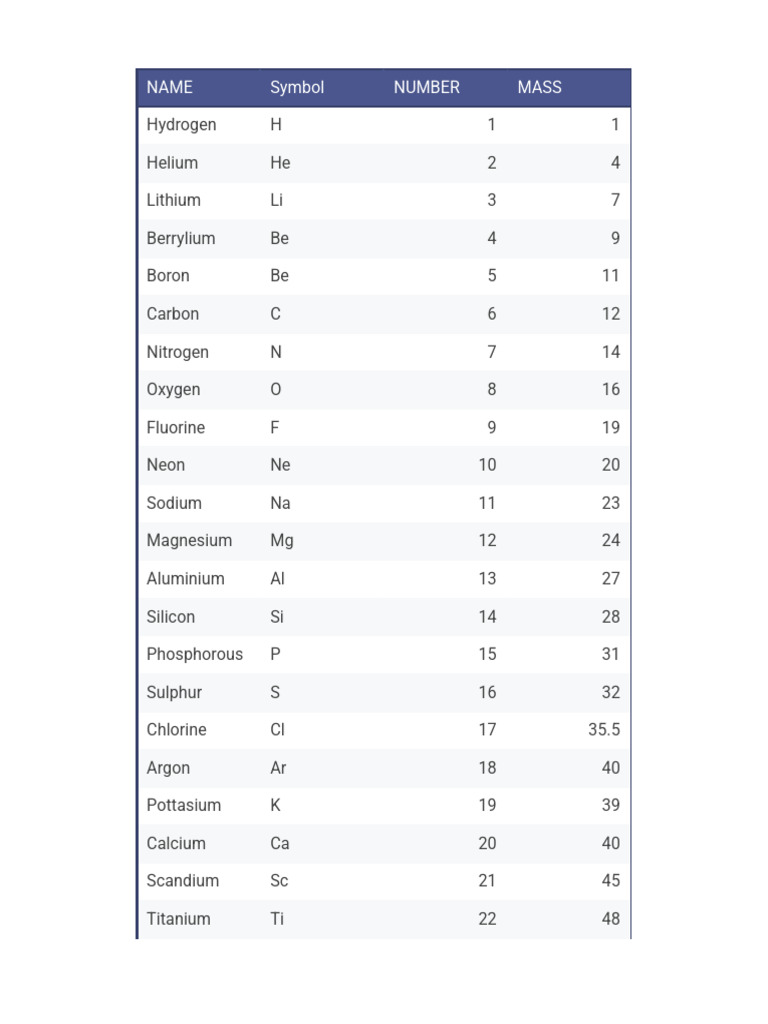Image resolution: width=768 pixels, height=1024 pixels.
Task: Click the Magnesium symbol Mg cell
Action: click(281, 541)
